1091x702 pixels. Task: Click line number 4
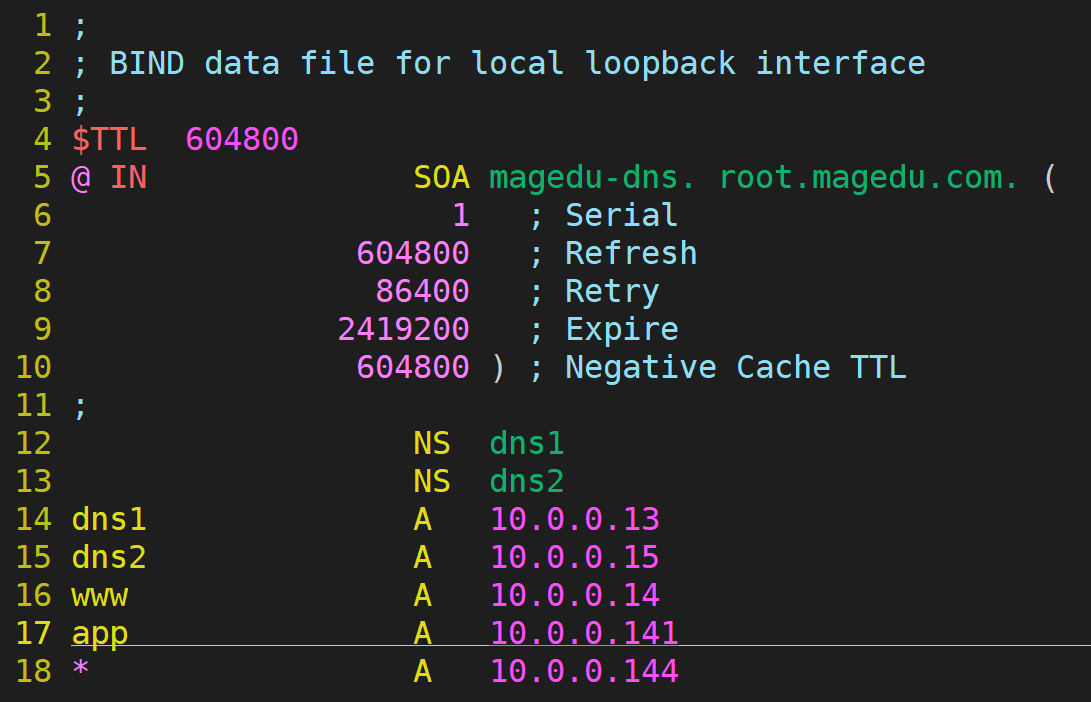42,139
